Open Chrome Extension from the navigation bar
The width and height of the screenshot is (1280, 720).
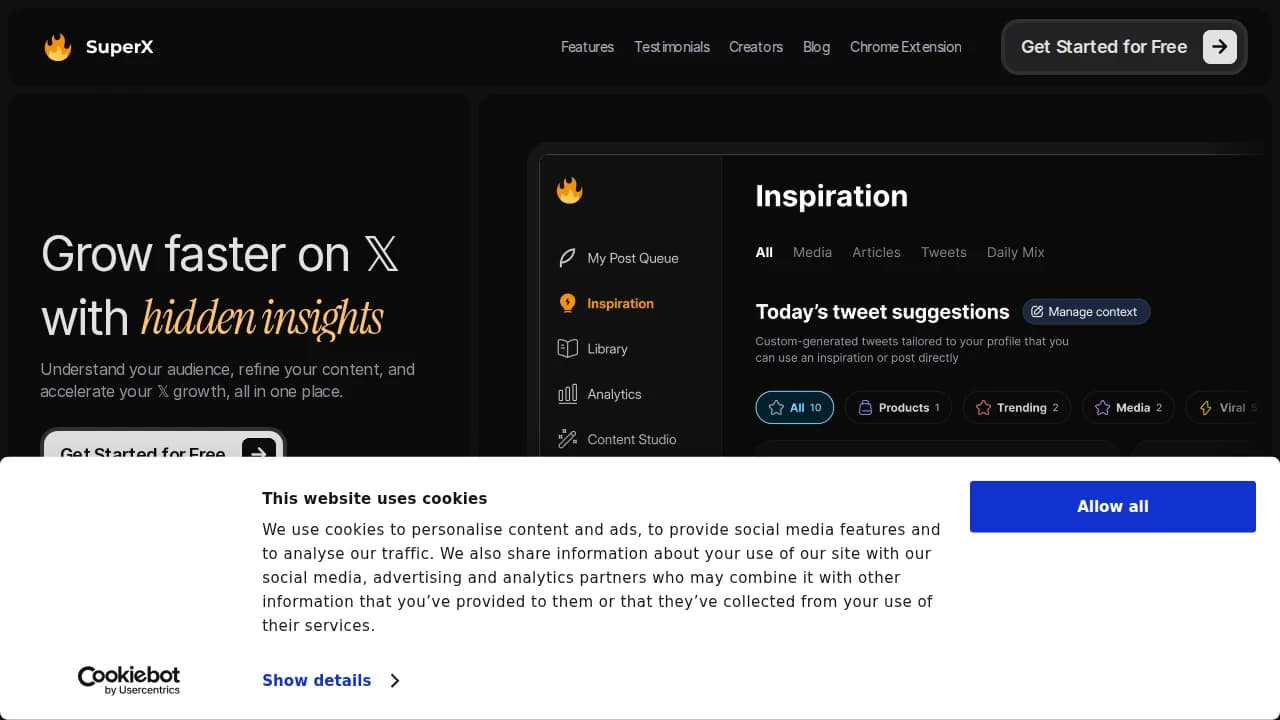(x=905, y=47)
